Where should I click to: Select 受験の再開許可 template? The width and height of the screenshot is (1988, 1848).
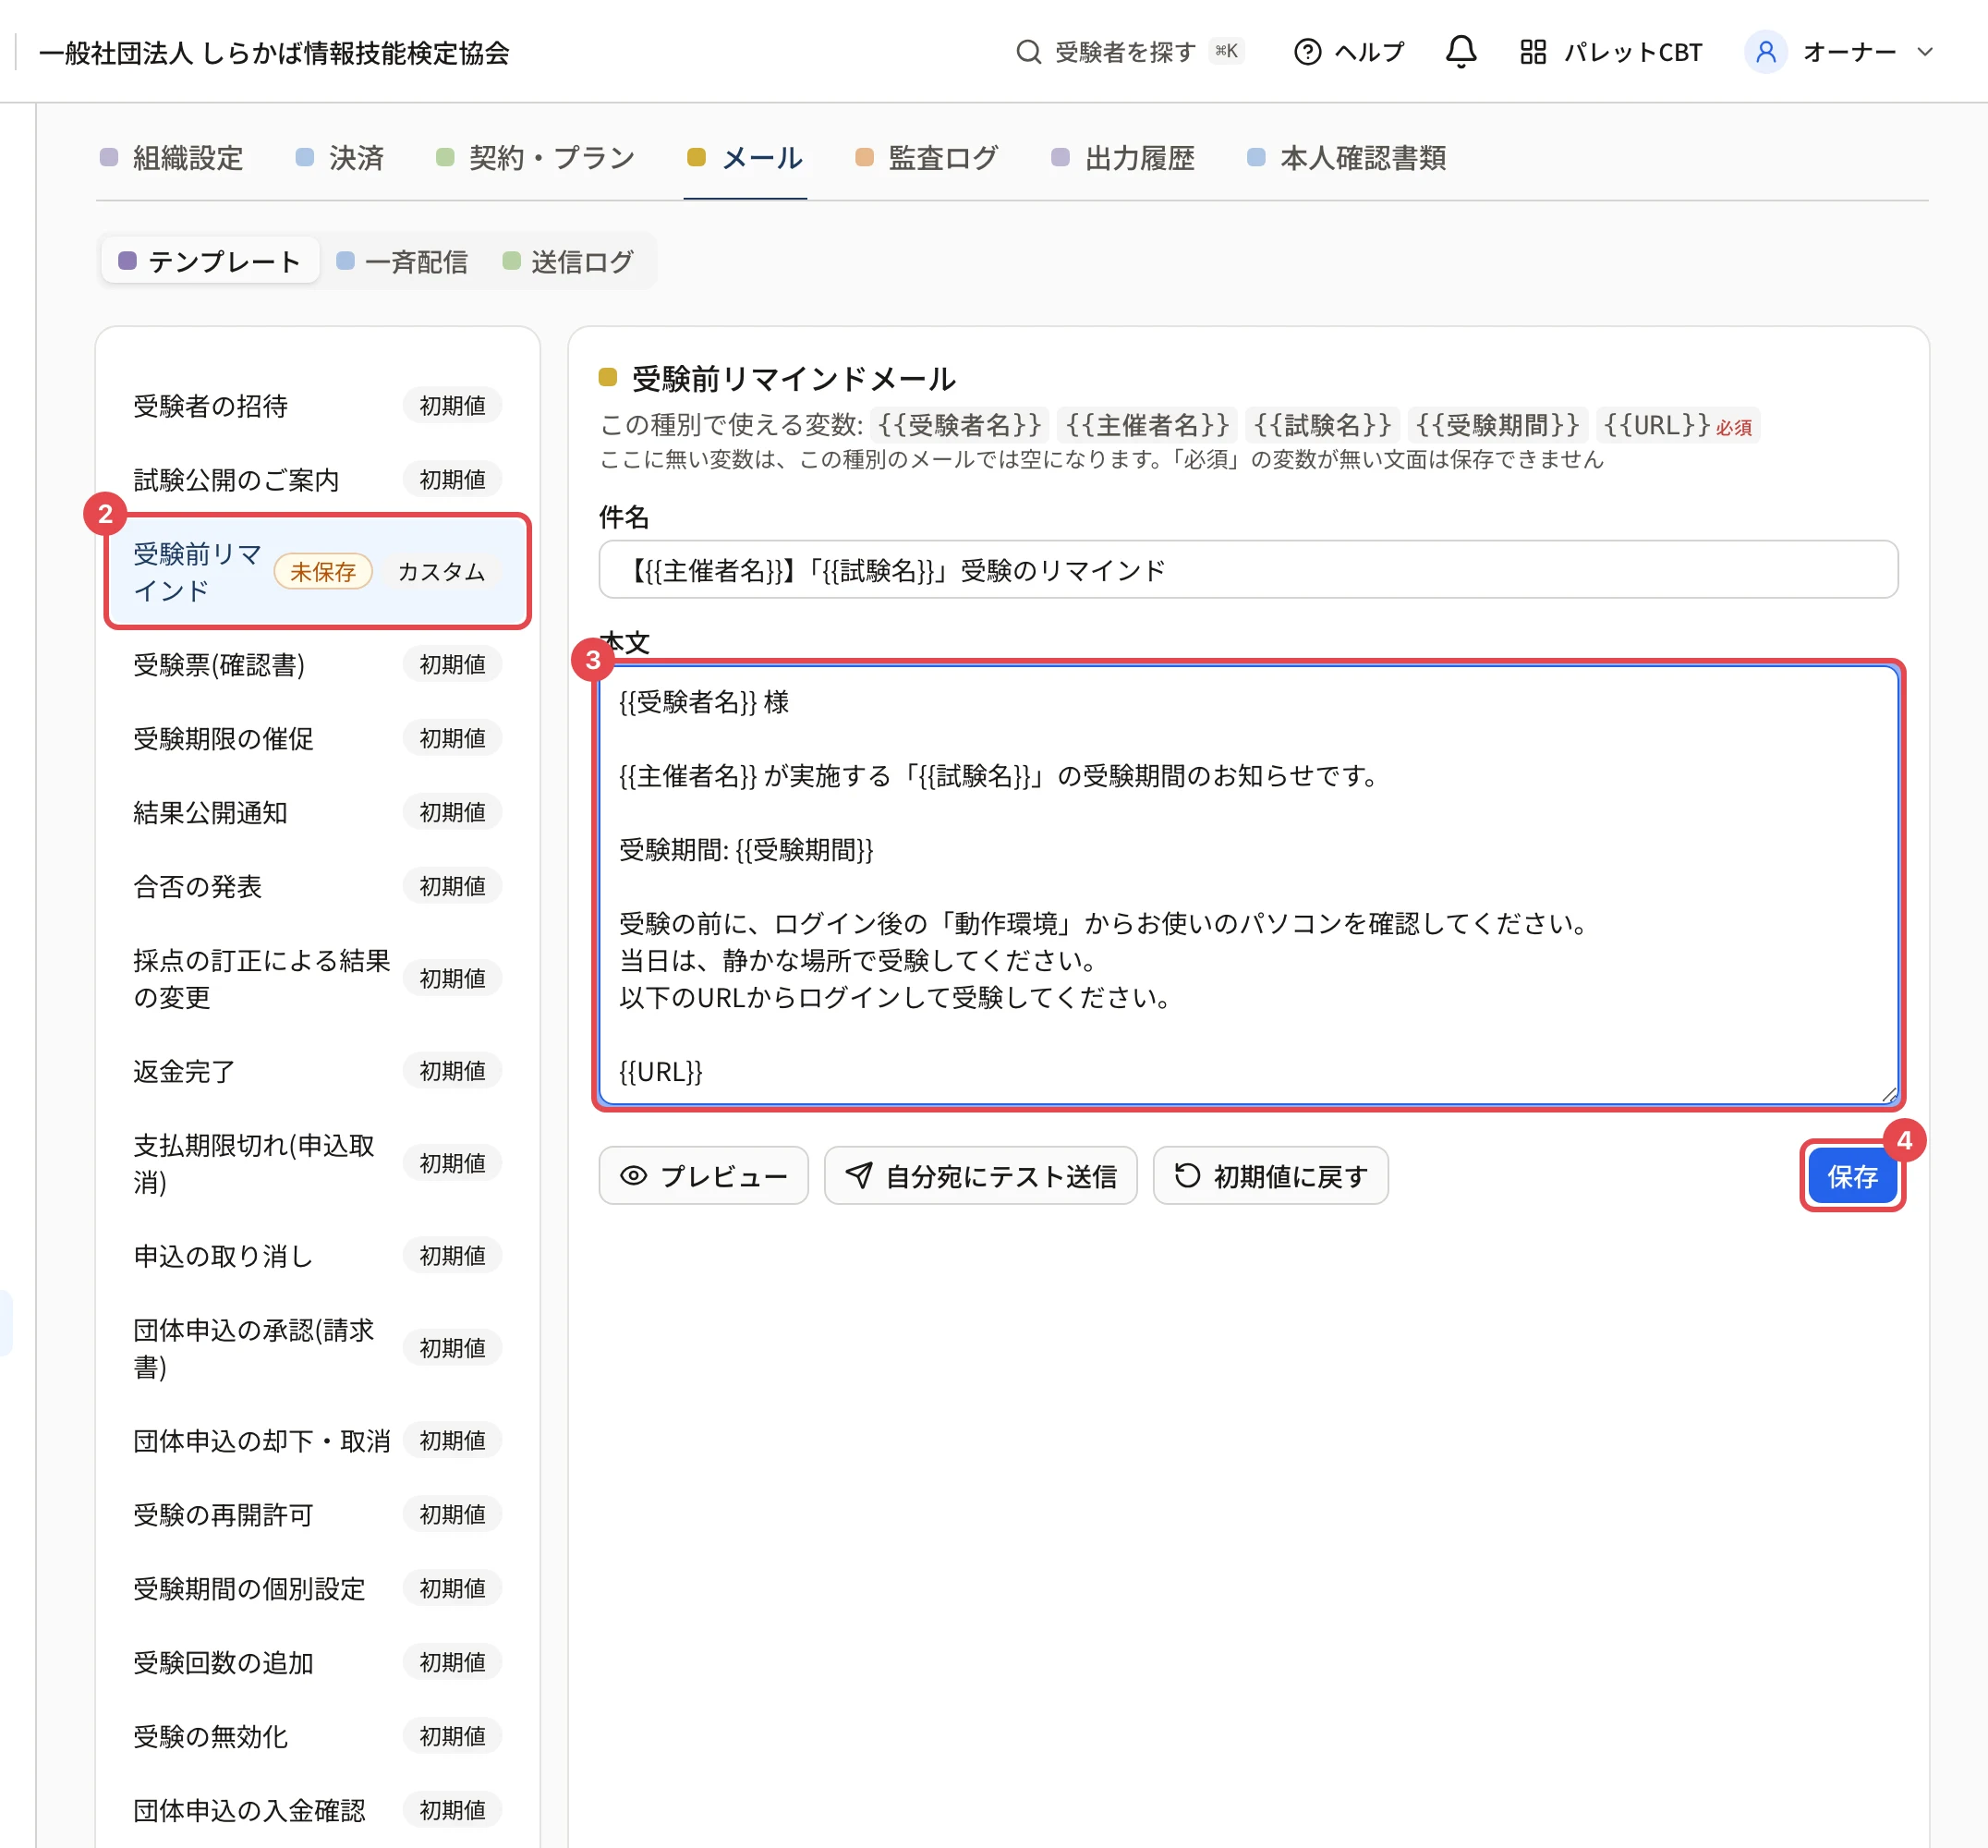pos(318,1515)
